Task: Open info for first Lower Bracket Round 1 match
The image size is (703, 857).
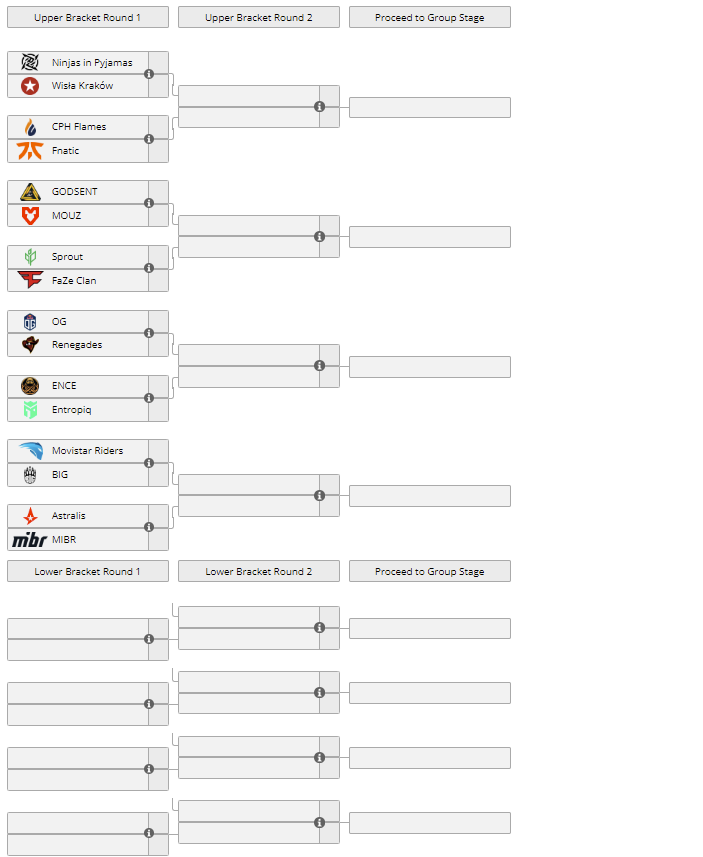Action: (149, 639)
